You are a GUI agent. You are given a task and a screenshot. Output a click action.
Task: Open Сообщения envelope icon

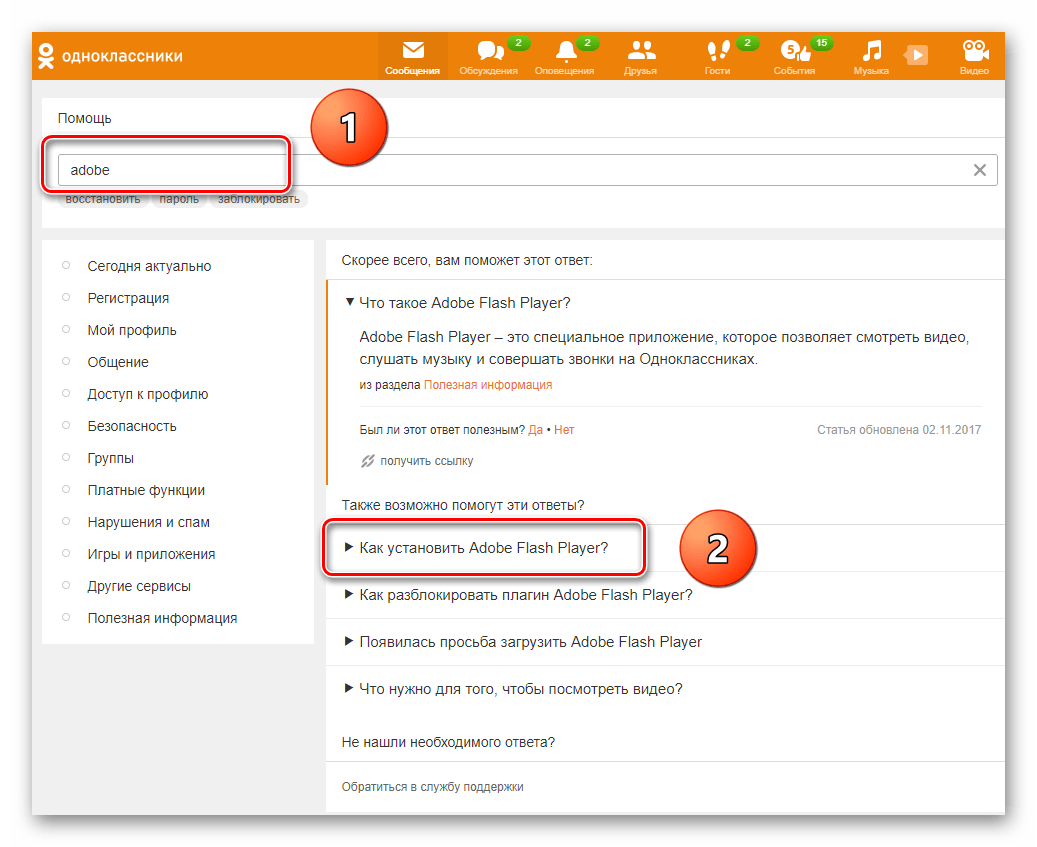click(412, 52)
